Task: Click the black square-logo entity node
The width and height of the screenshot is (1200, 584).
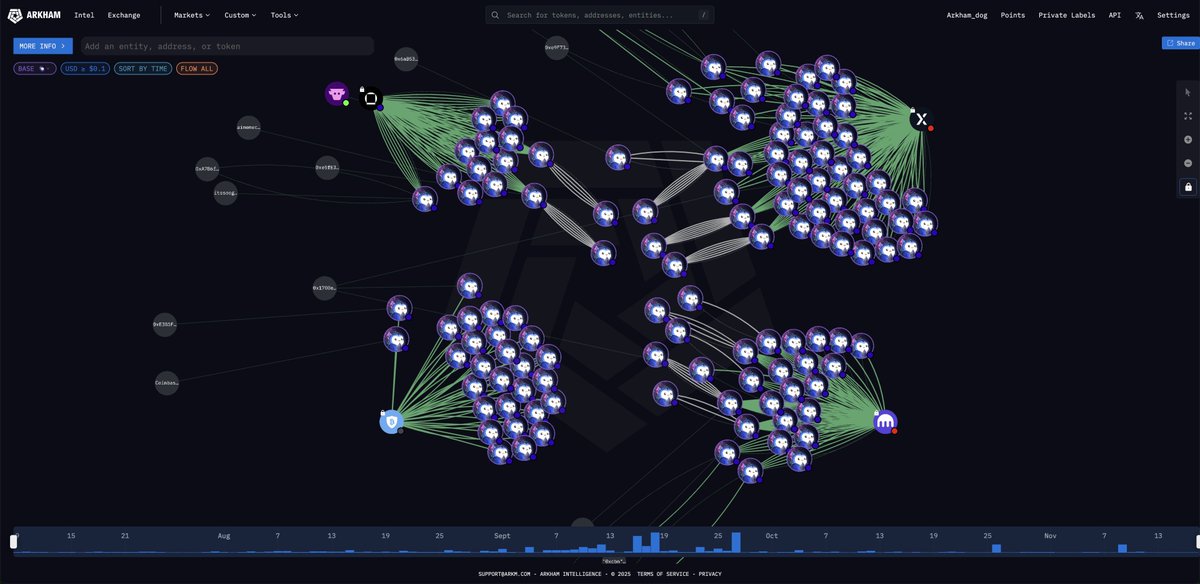Action: point(370,98)
